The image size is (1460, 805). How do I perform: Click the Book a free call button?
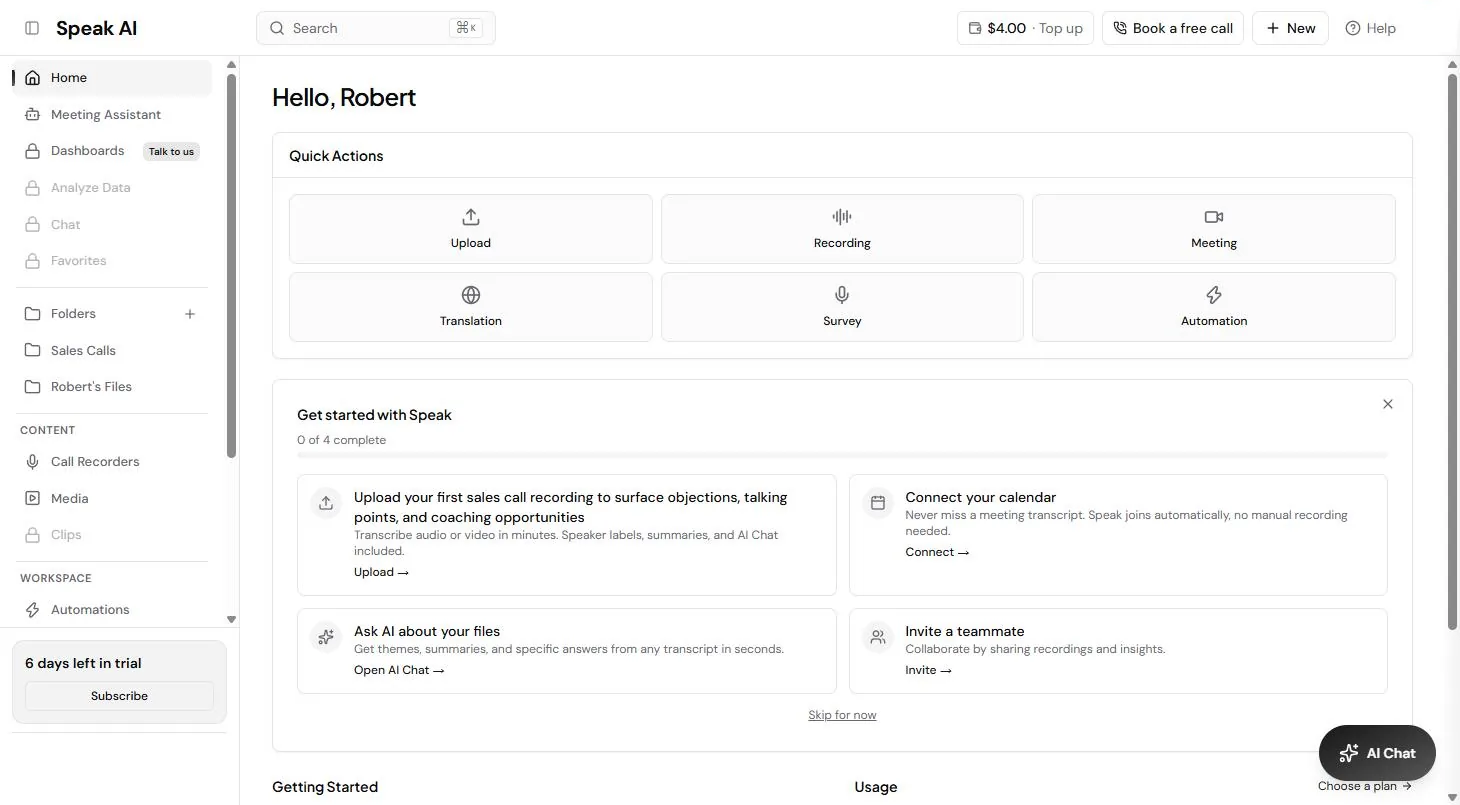tap(1173, 28)
